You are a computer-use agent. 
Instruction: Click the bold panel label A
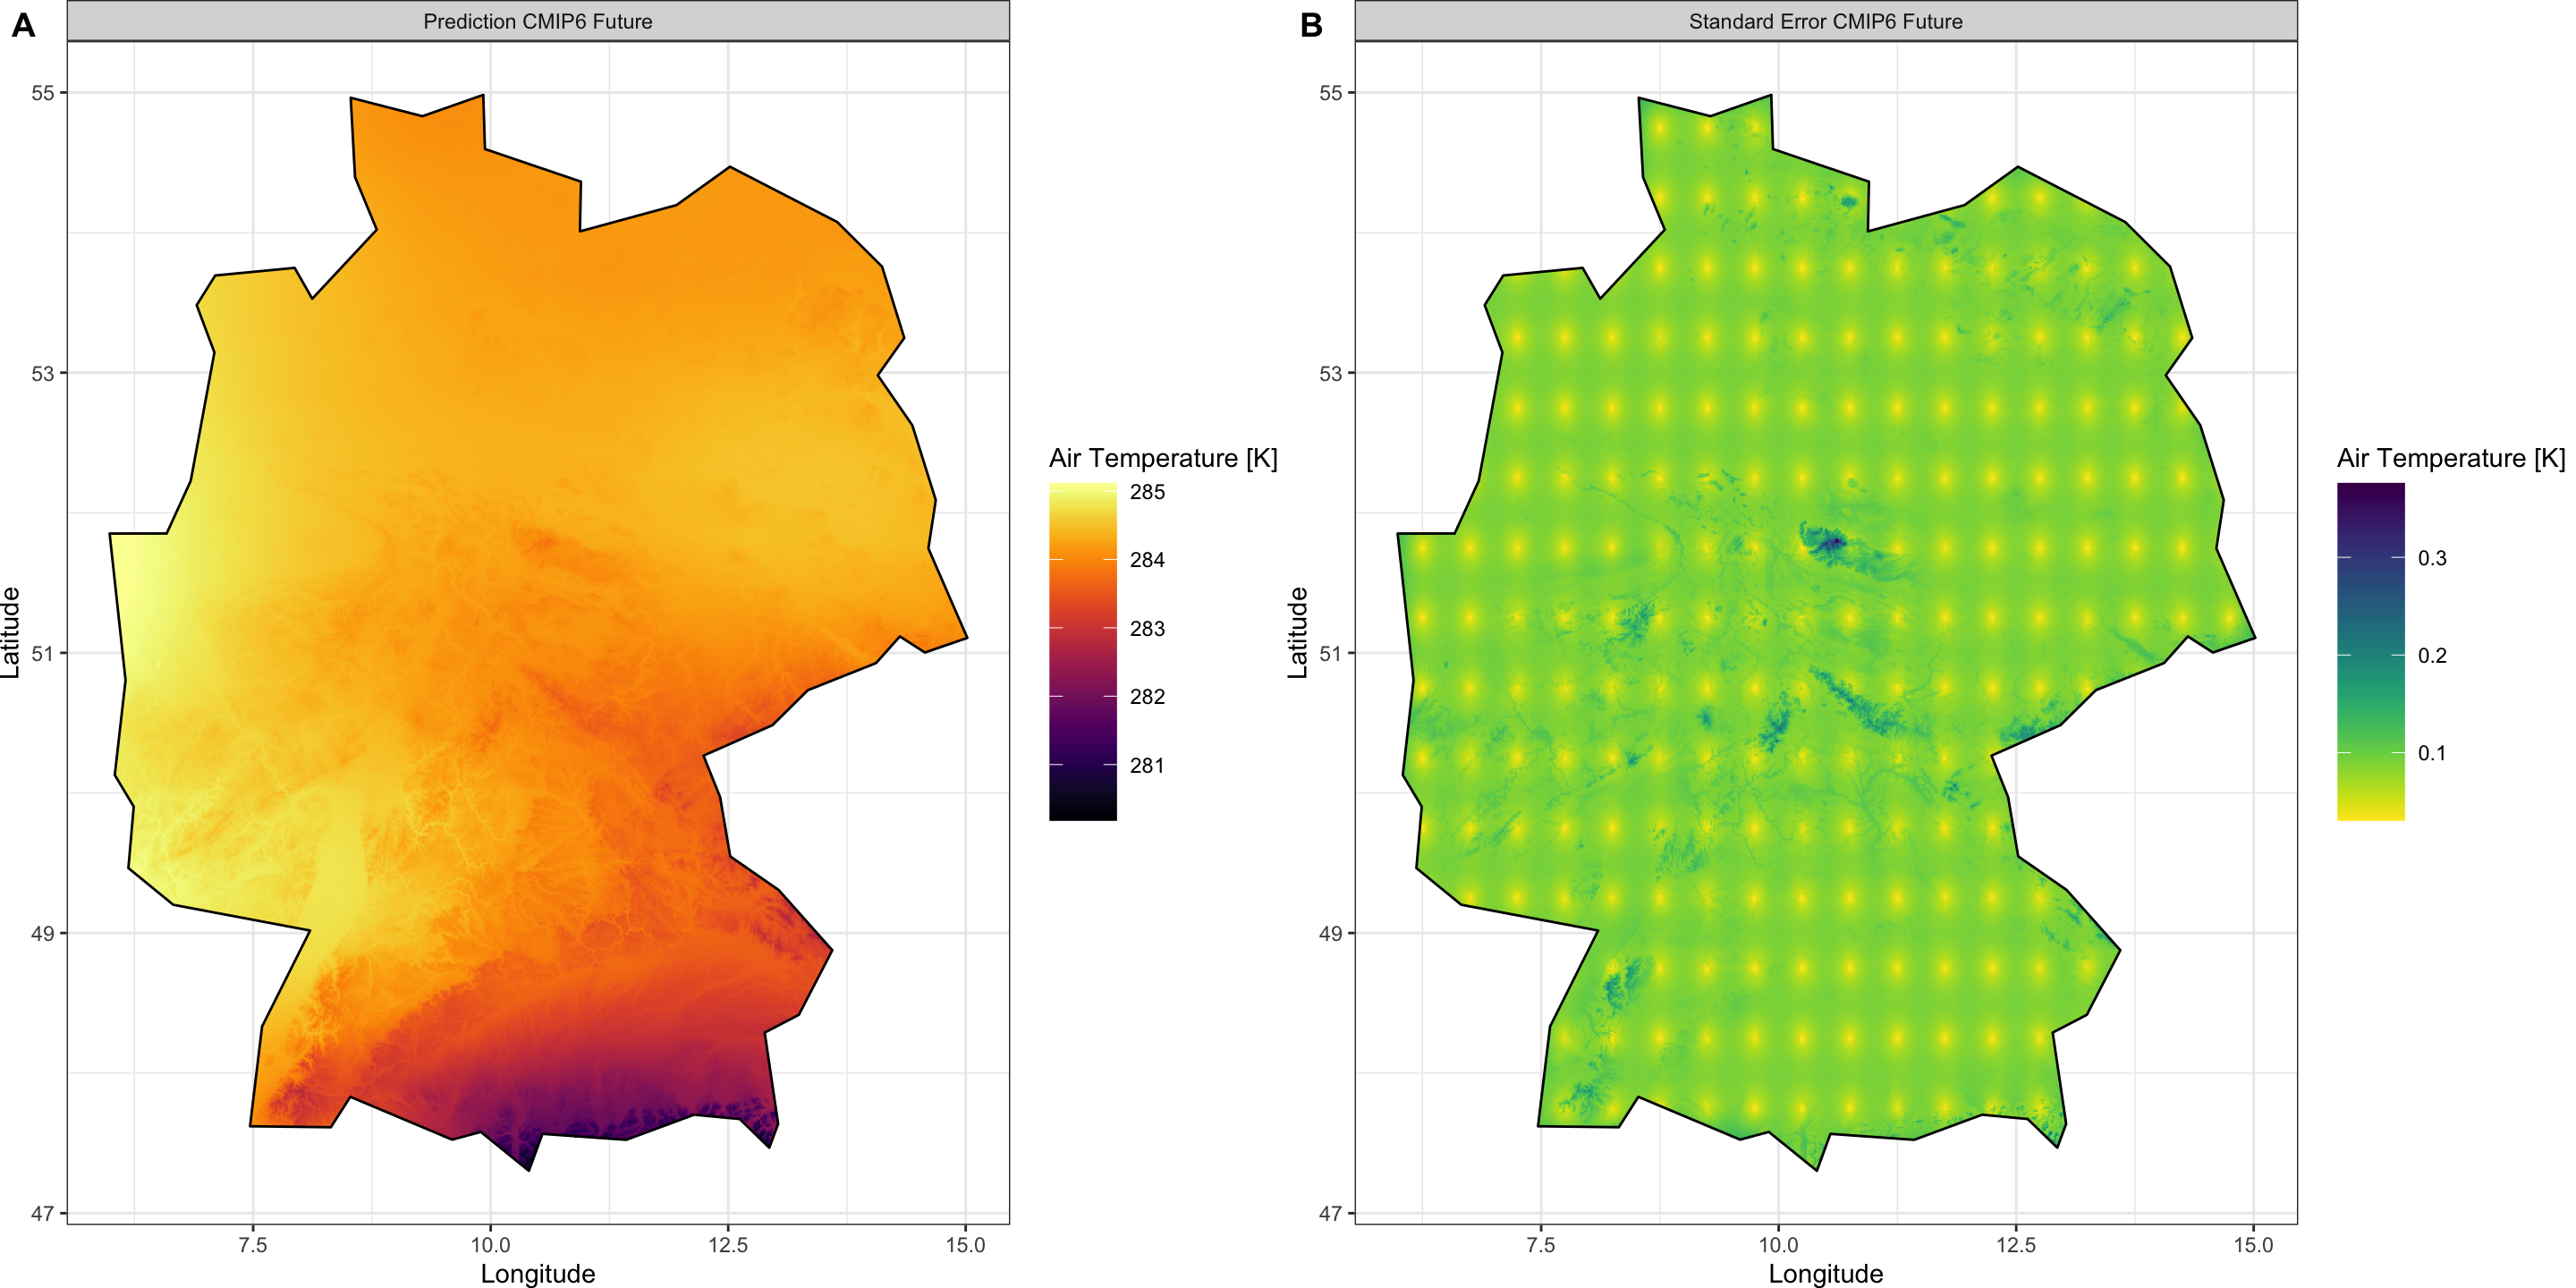click(x=23, y=25)
